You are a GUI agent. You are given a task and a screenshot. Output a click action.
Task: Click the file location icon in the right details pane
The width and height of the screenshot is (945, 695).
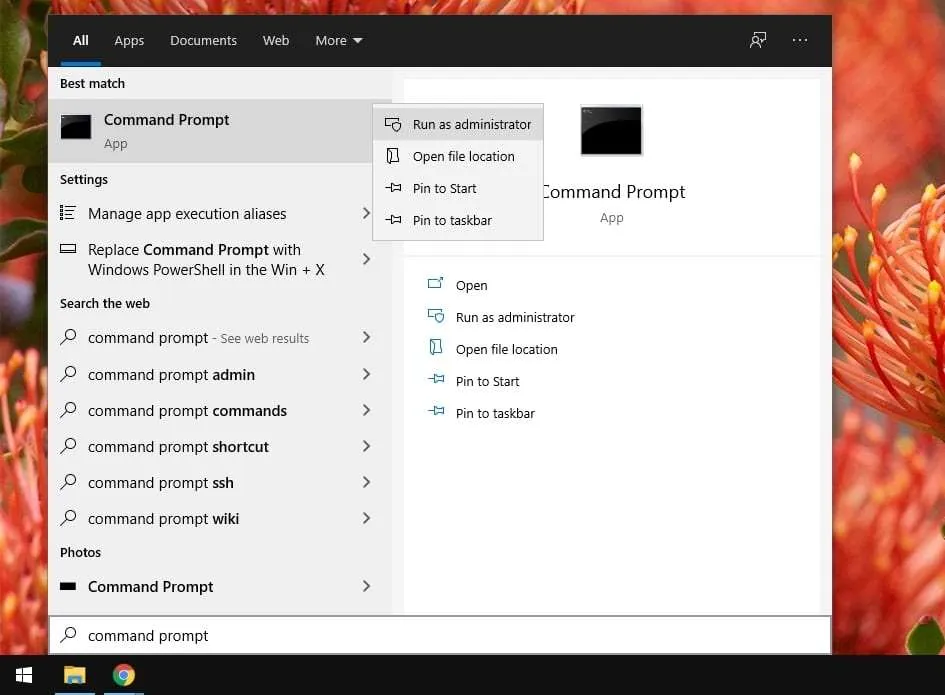coord(435,348)
